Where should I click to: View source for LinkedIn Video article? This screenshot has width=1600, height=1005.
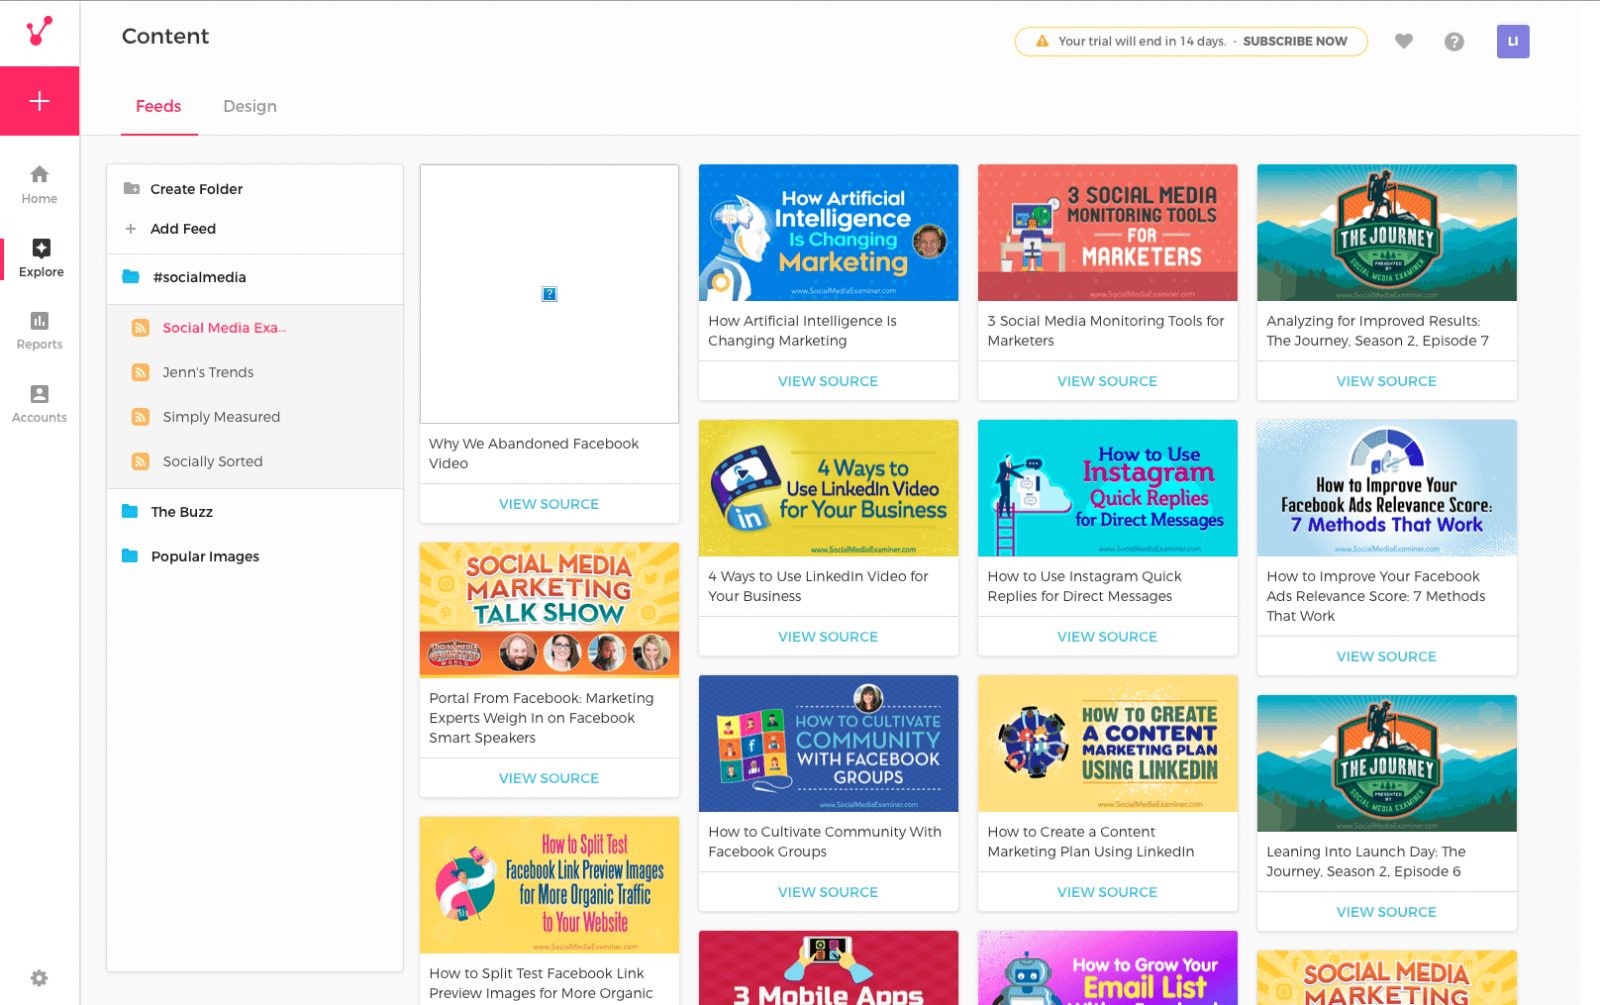click(828, 636)
